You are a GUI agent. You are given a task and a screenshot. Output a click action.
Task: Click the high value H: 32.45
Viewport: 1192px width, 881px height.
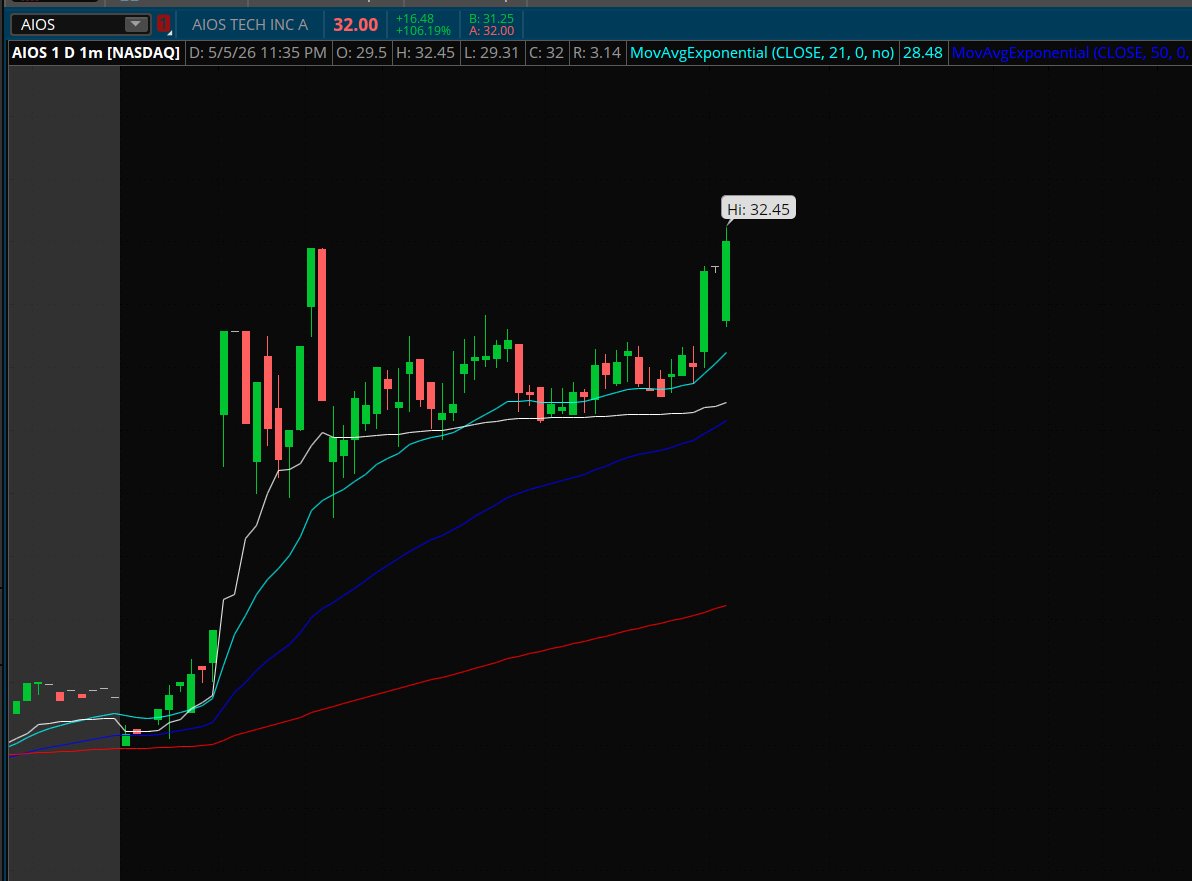(x=425, y=52)
